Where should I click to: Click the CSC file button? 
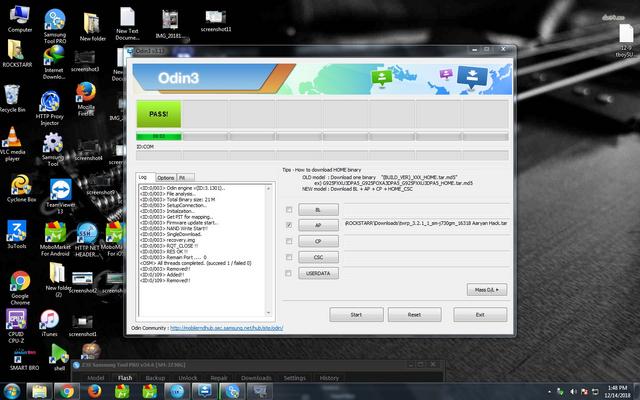[x=318, y=257]
